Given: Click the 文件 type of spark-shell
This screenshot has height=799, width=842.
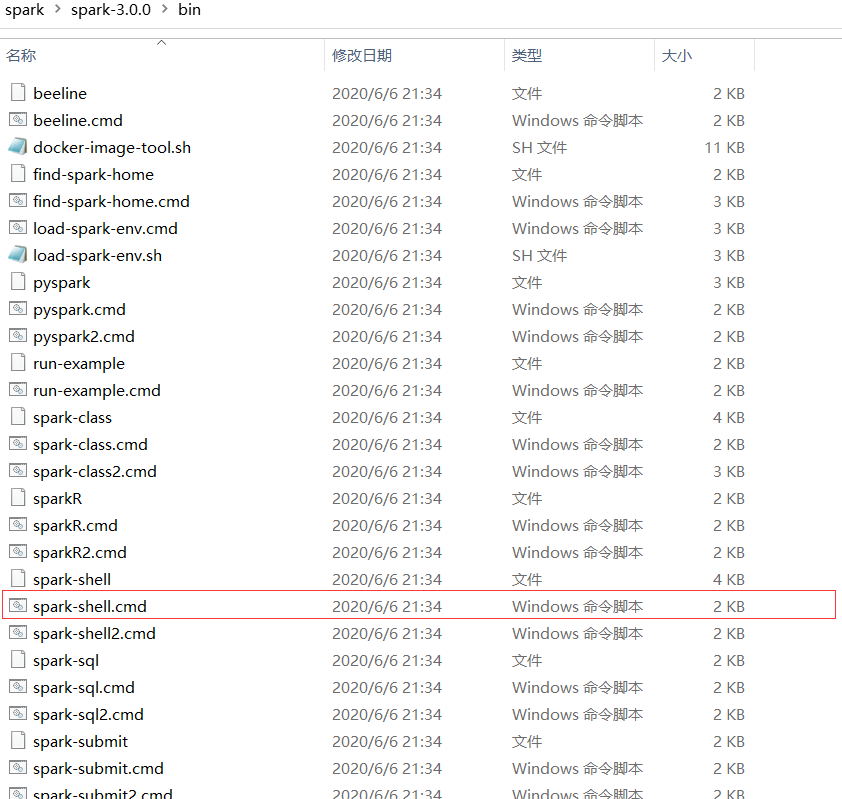Looking at the screenshot, I should 526,579.
